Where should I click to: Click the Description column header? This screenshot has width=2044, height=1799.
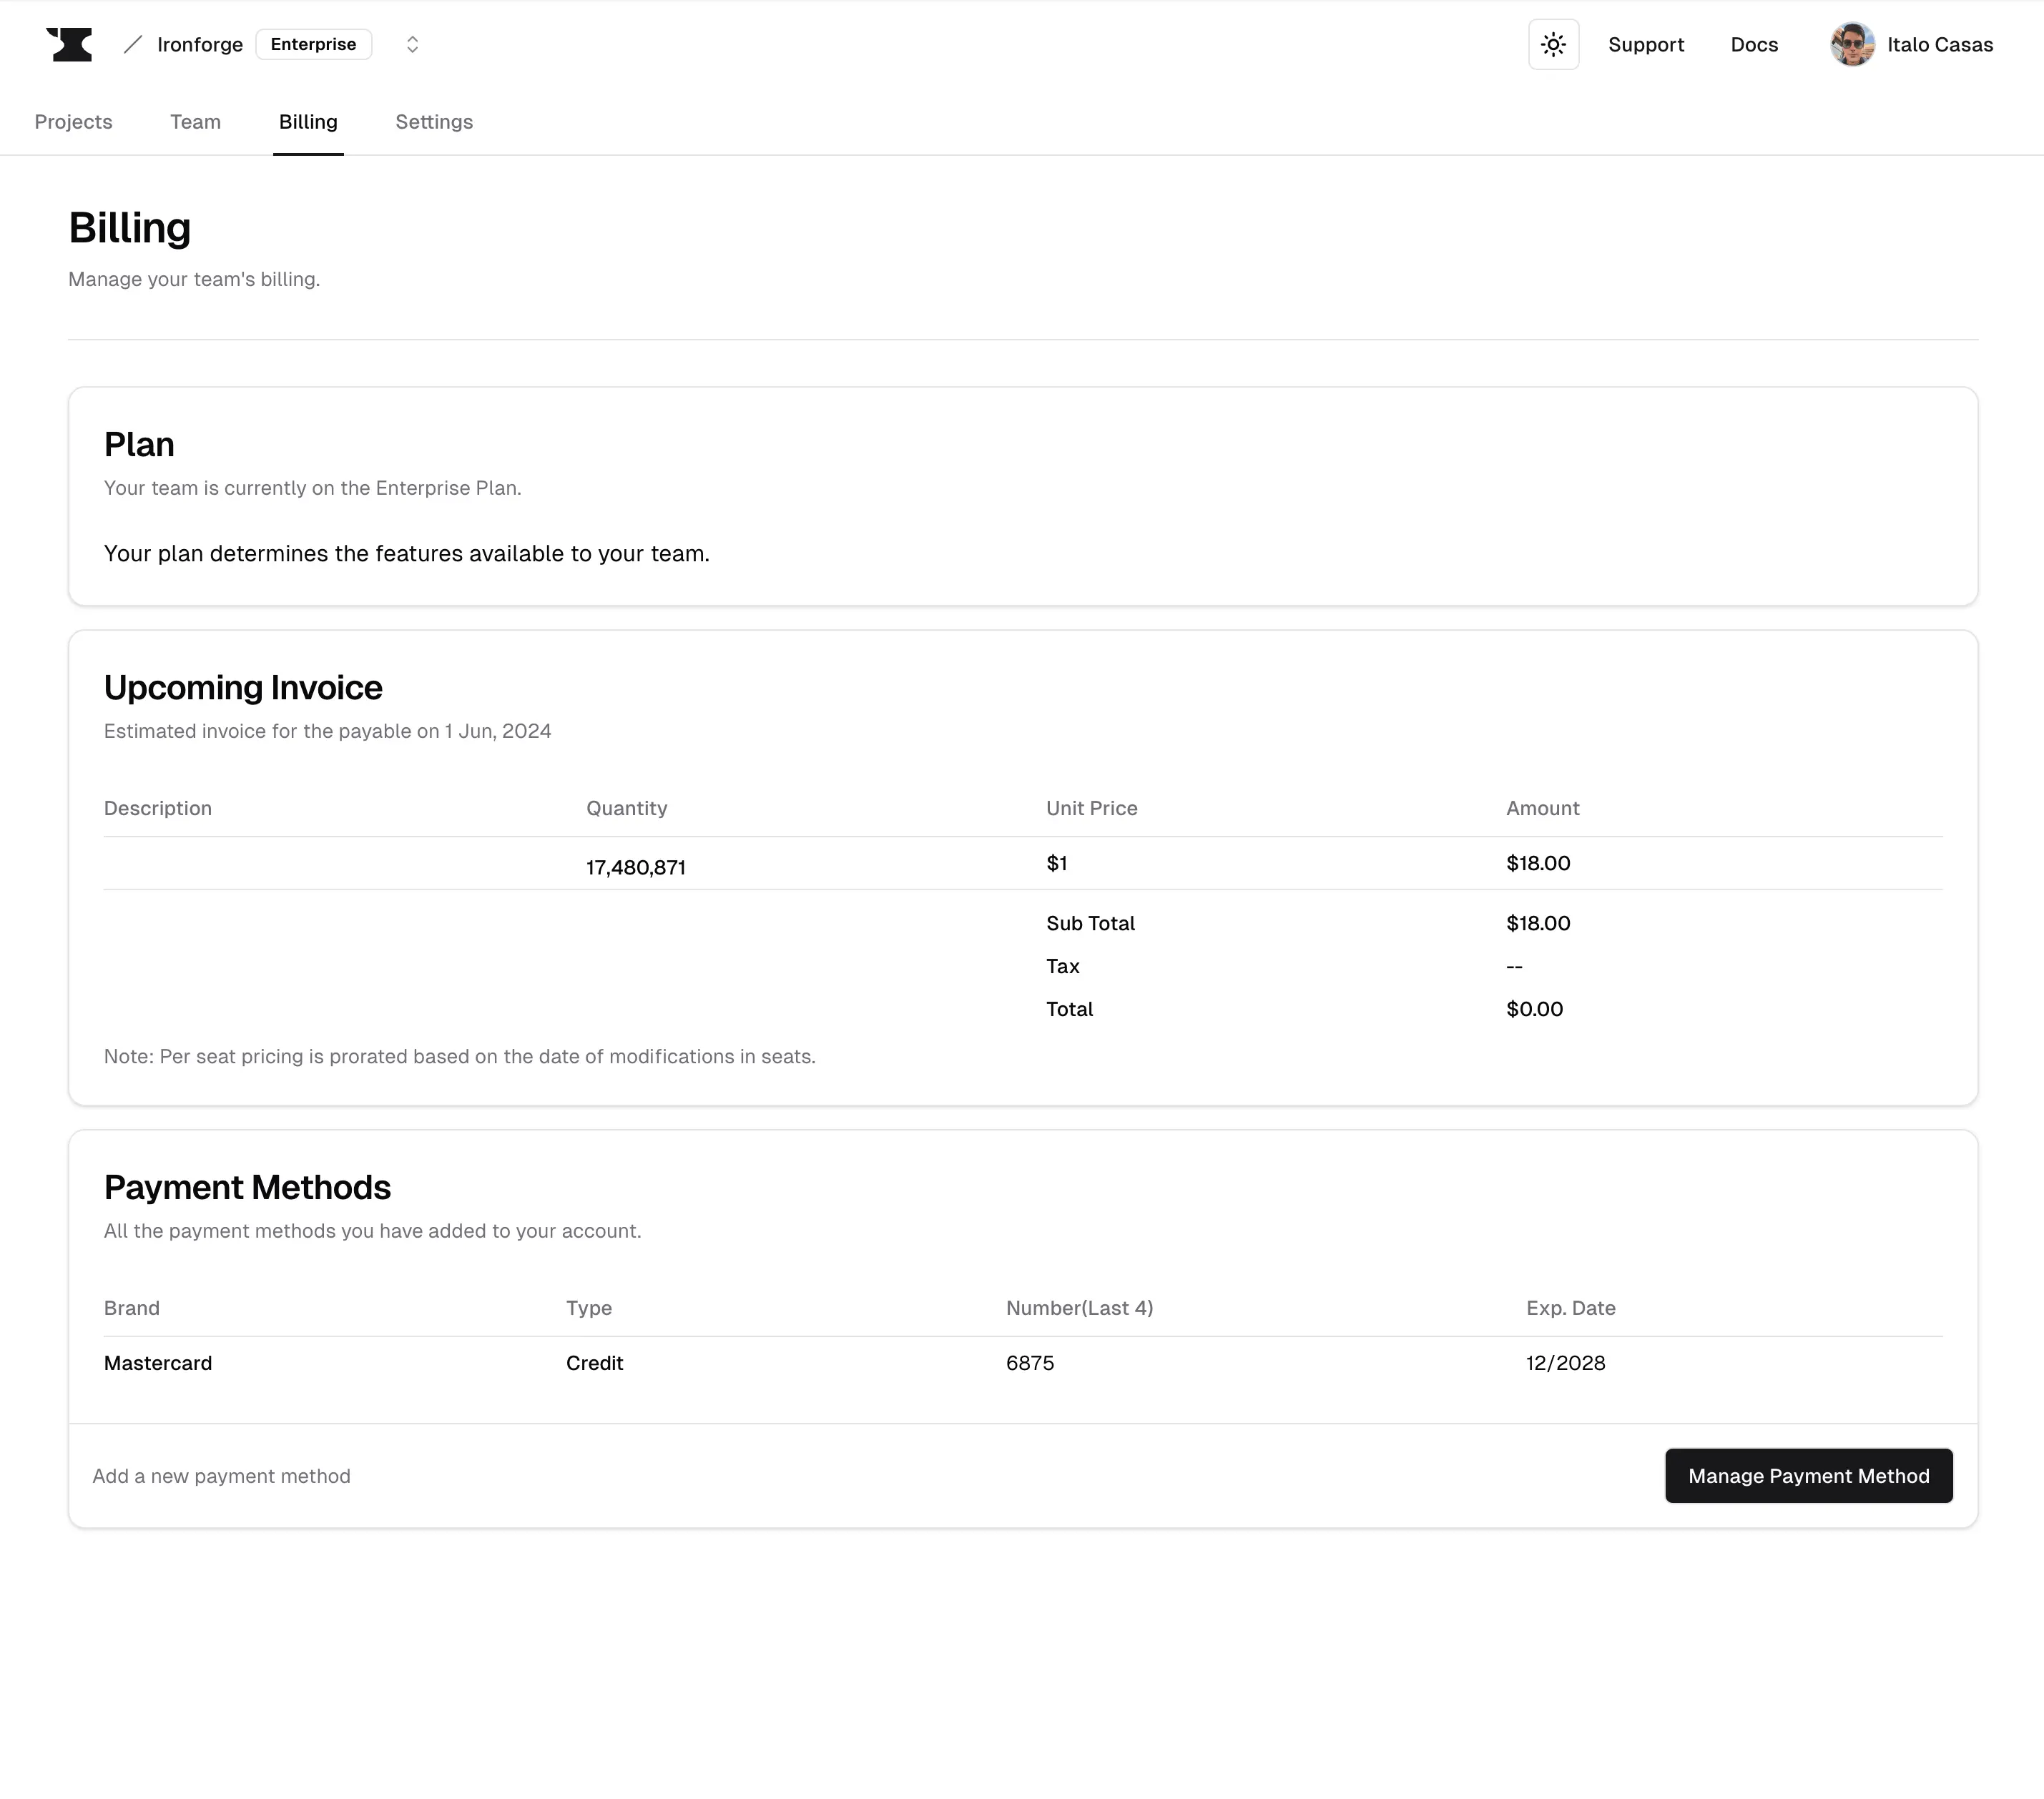pos(158,808)
